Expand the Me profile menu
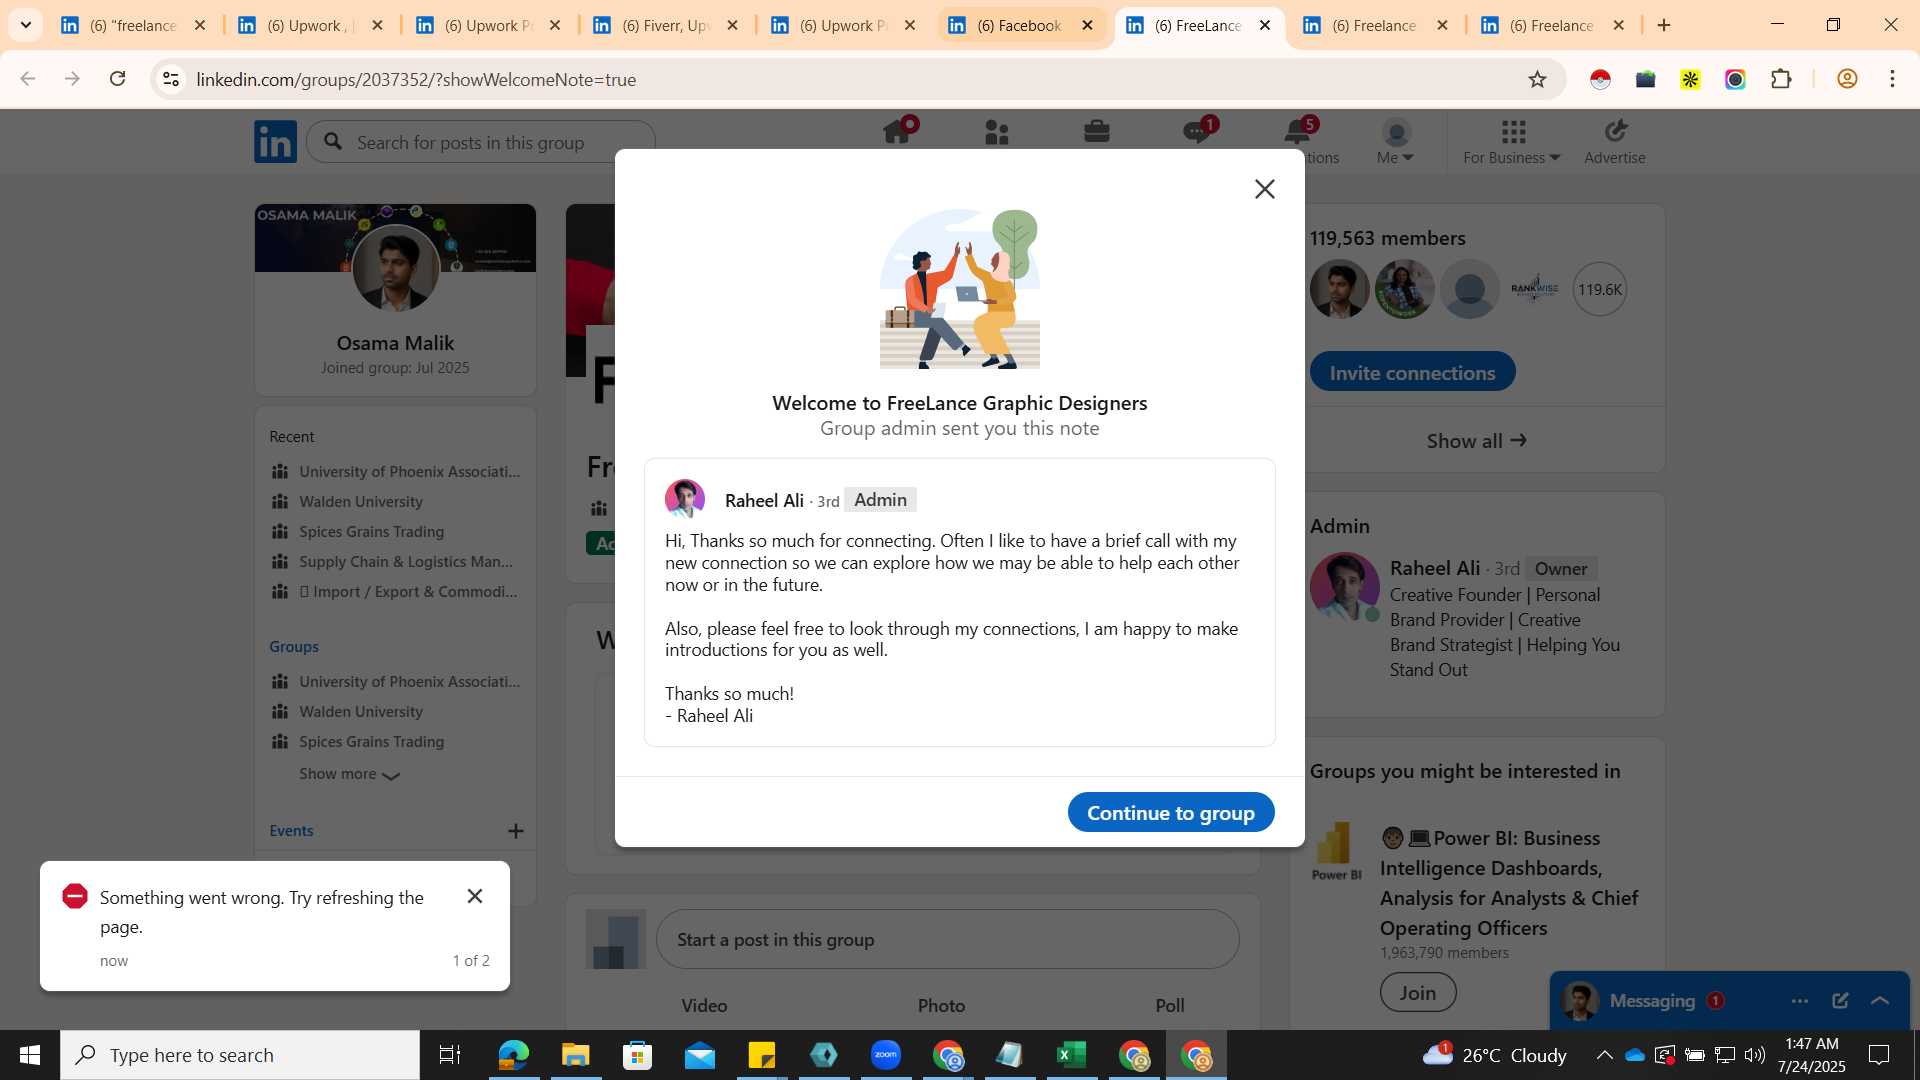The height and width of the screenshot is (1080, 1920). tap(1395, 141)
